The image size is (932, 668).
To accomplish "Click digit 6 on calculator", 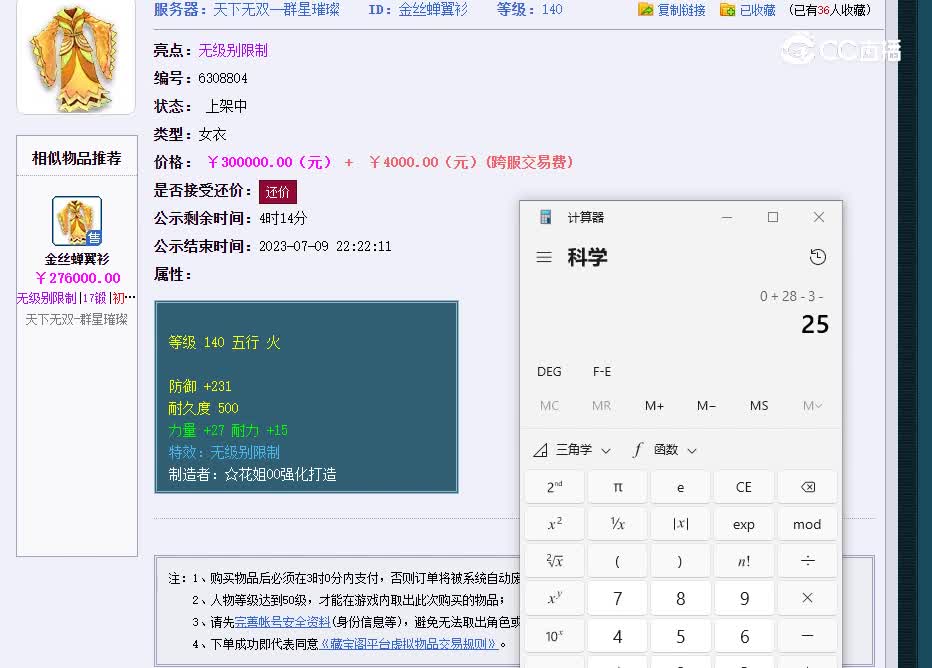I will point(744,637).
